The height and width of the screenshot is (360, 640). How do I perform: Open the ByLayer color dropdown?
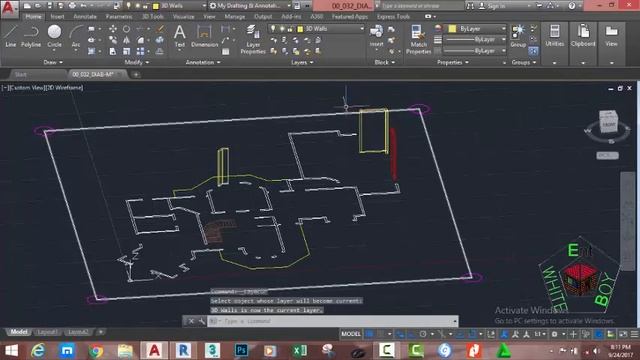click(x=503, y=29)
